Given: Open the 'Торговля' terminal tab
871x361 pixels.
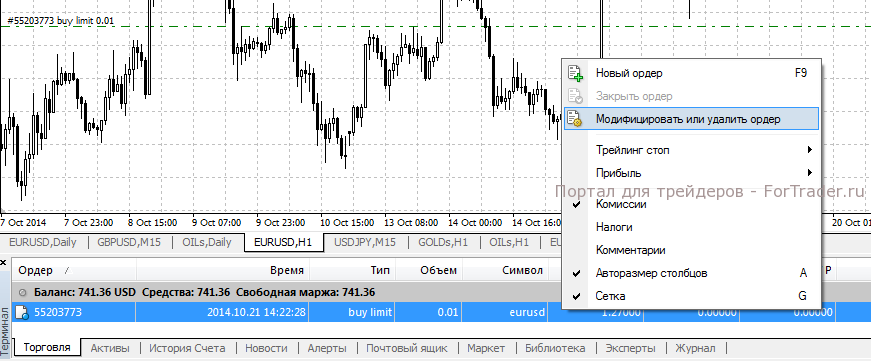Looking at the screenshot, I should (47, 348).
